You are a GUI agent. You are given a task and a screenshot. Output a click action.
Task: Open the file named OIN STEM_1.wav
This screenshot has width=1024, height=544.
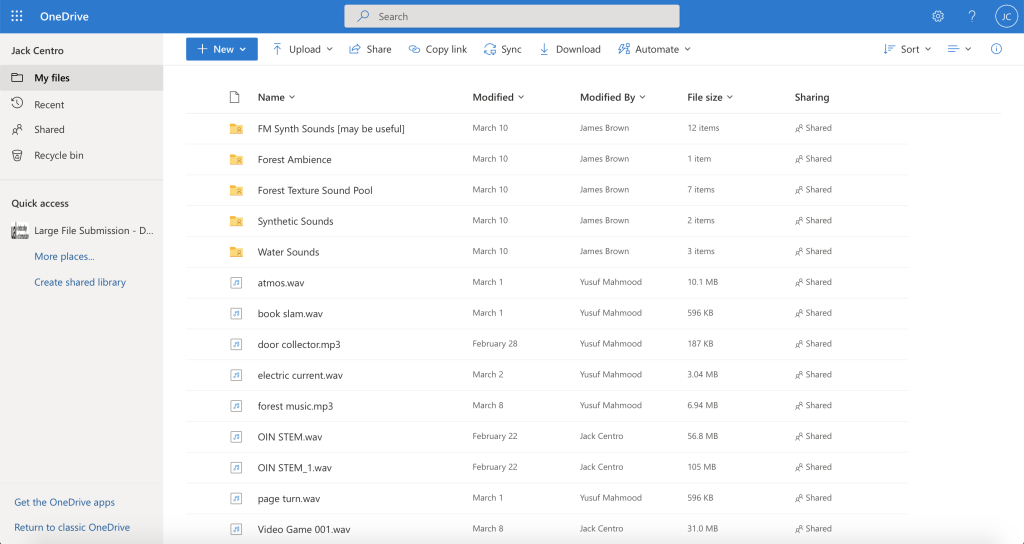pos(295,468)
